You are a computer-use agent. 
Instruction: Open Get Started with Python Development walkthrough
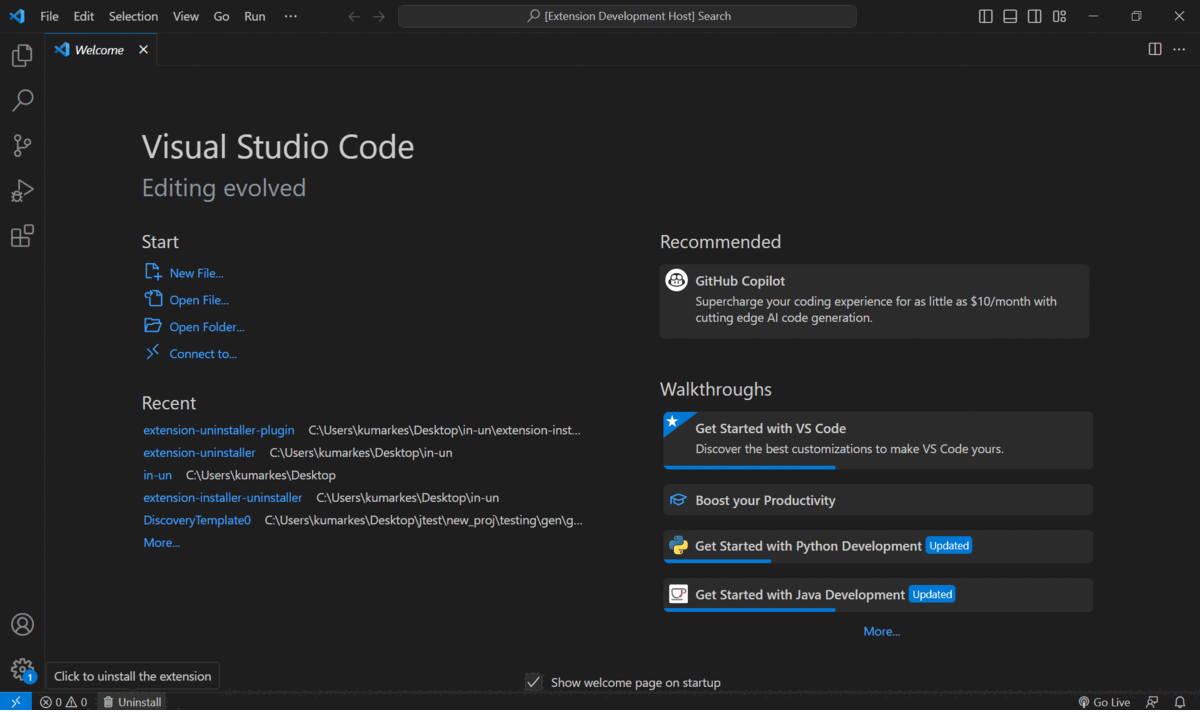coord(878,546)
